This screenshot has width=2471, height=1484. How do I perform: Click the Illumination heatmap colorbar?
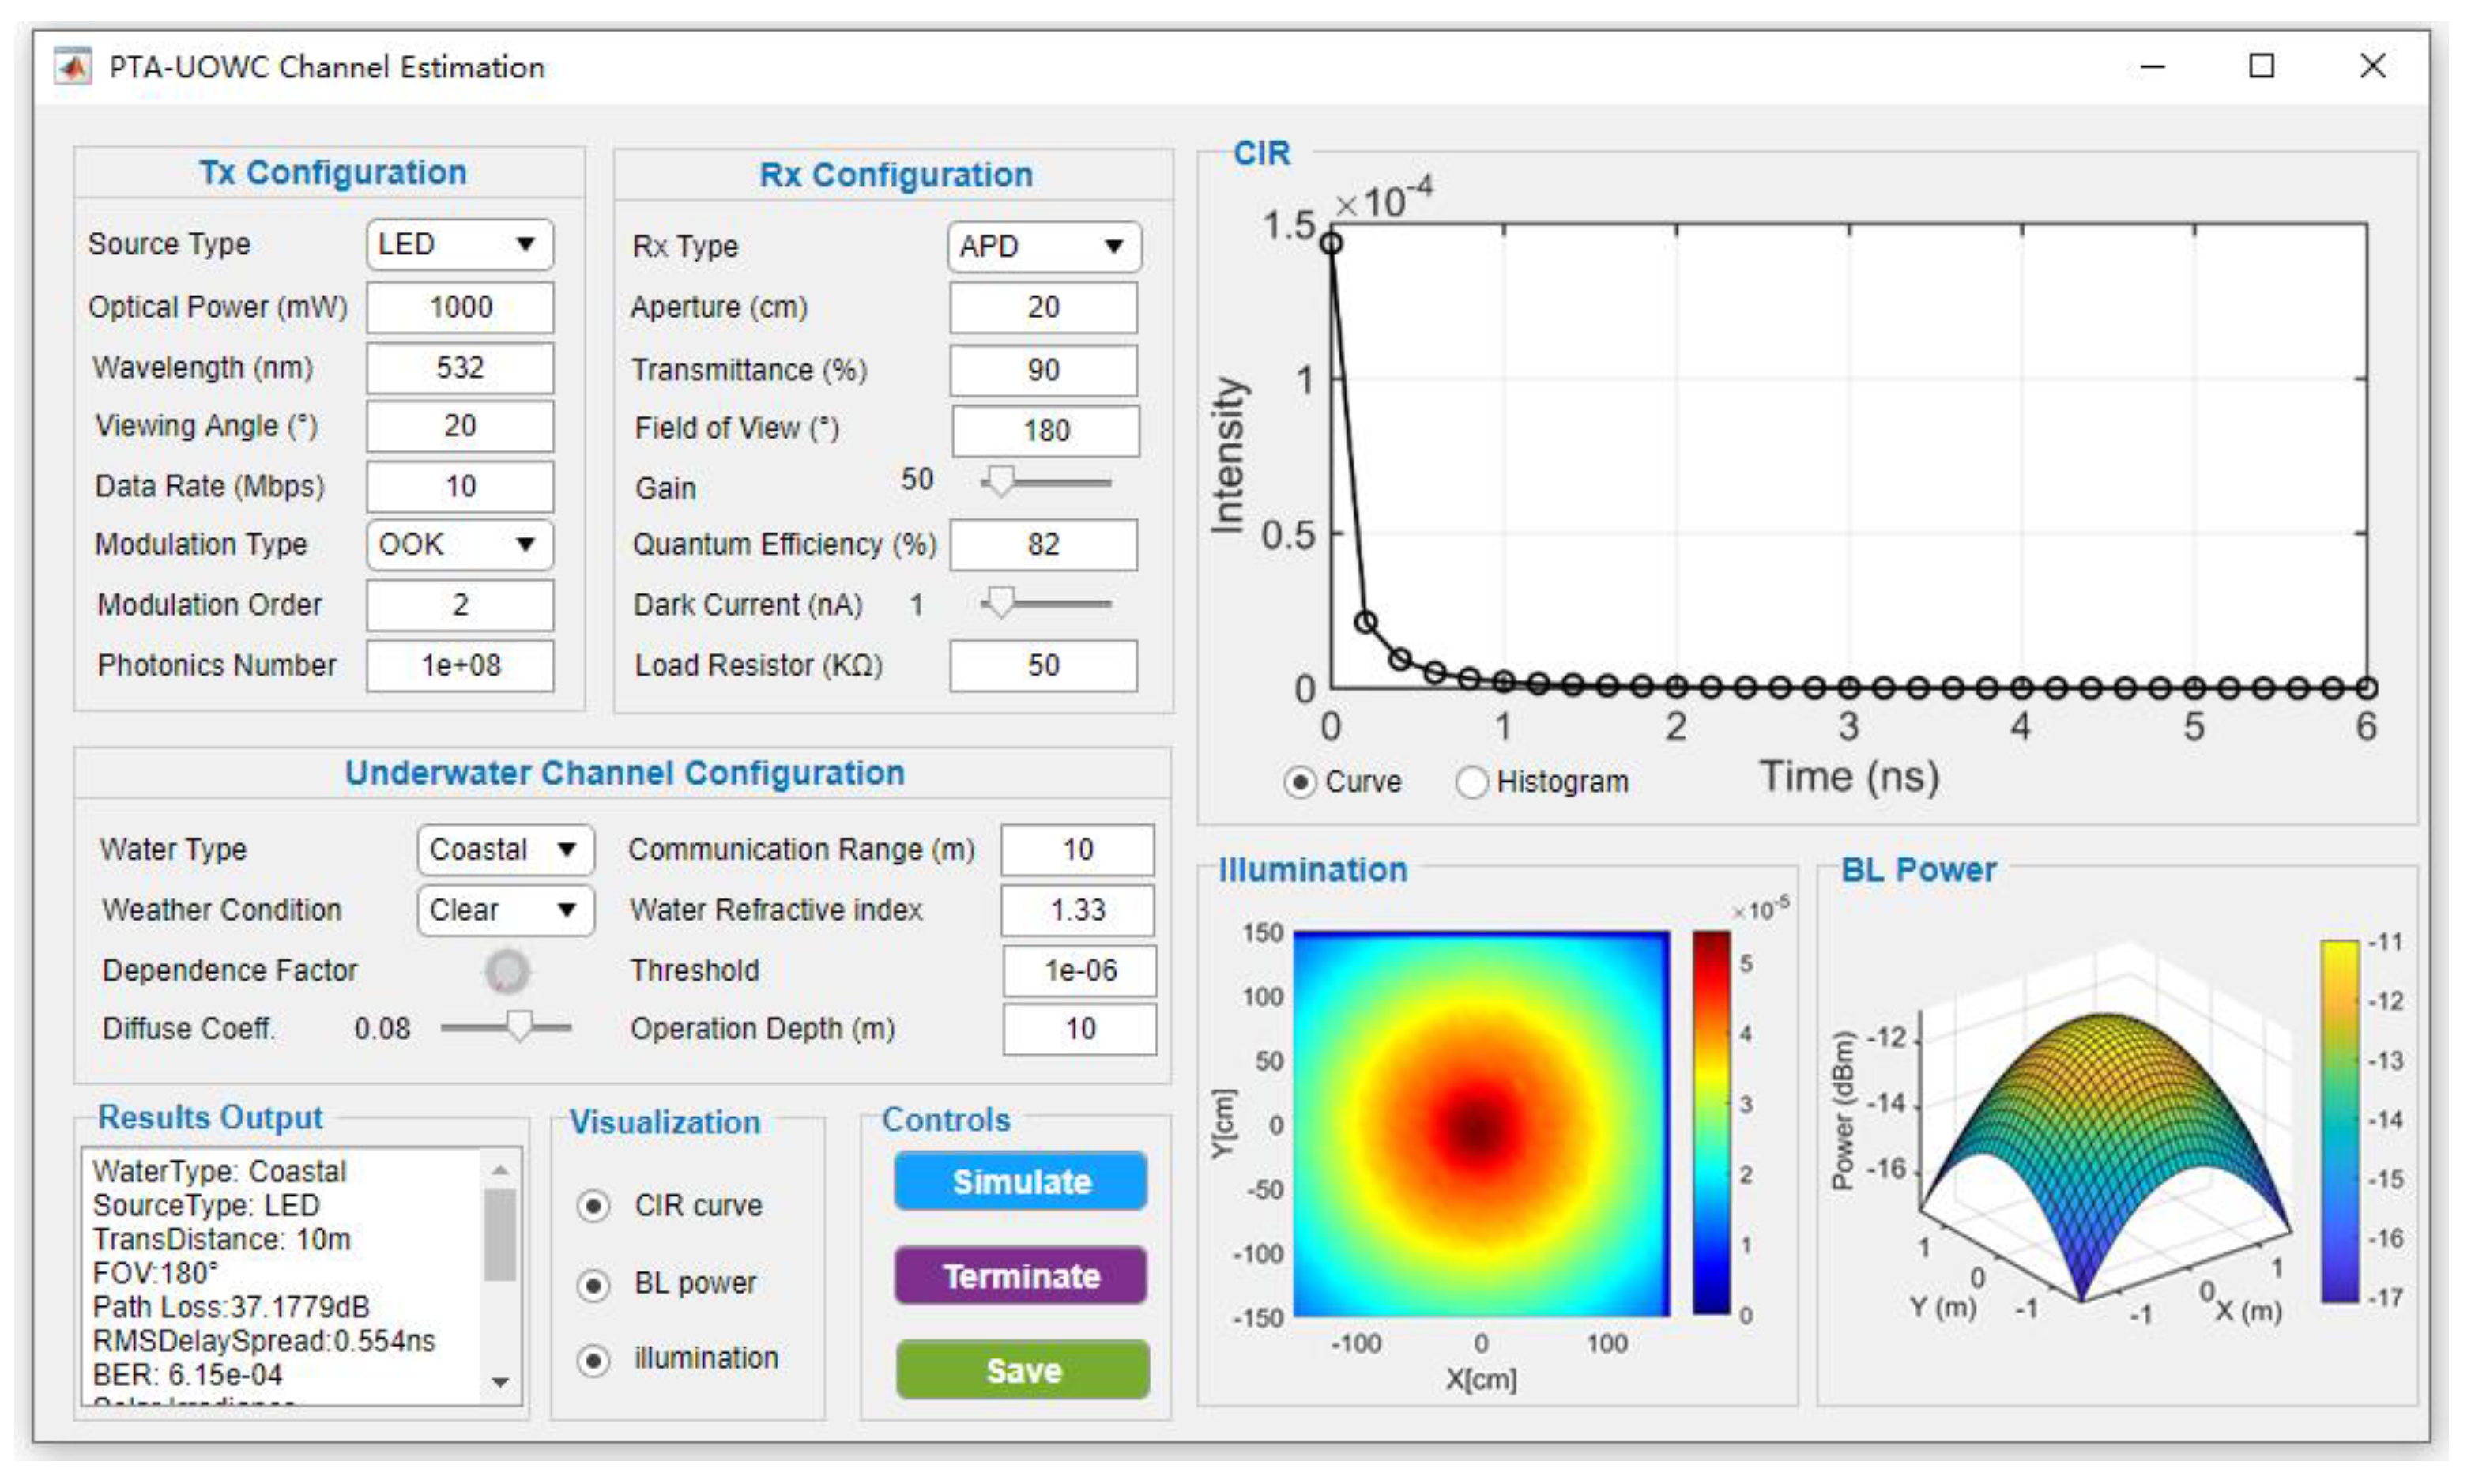point(1710,1122)
